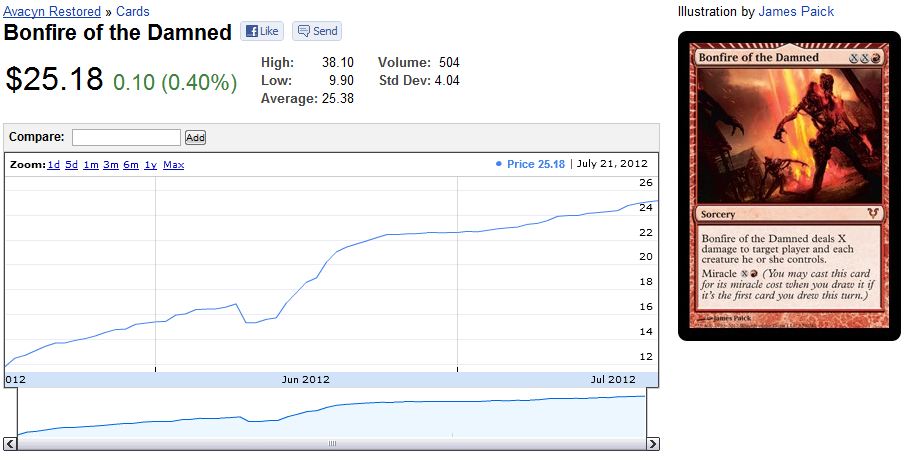
Task: Open illustrator James Paick's link
Action: (x=796, y=11)
